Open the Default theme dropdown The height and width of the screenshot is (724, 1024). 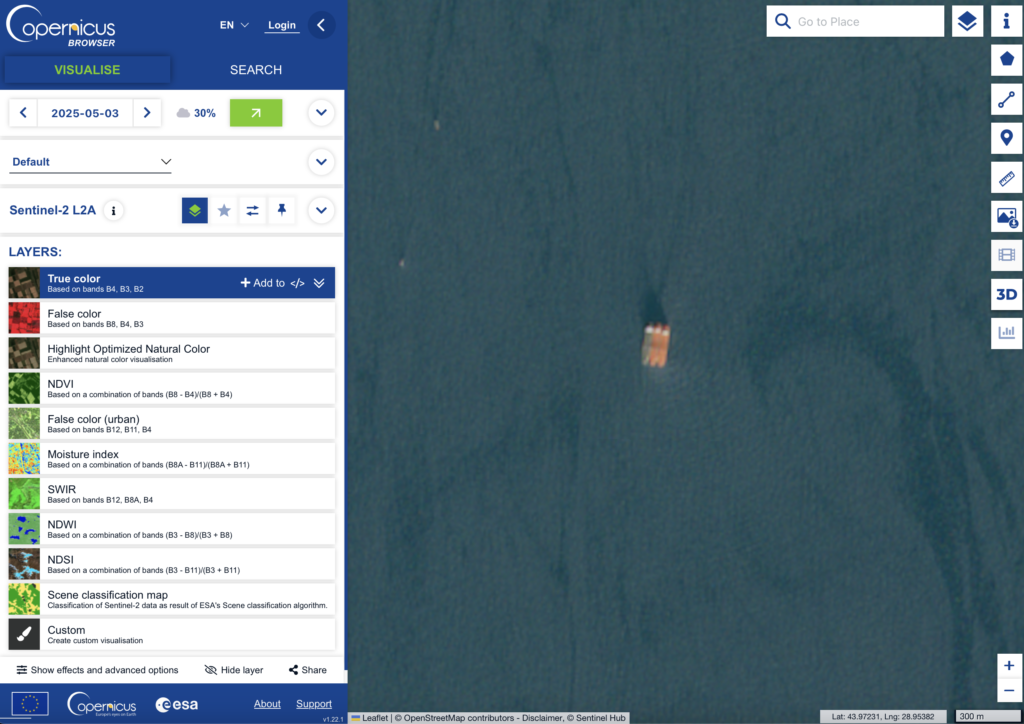tap(91, 162)
